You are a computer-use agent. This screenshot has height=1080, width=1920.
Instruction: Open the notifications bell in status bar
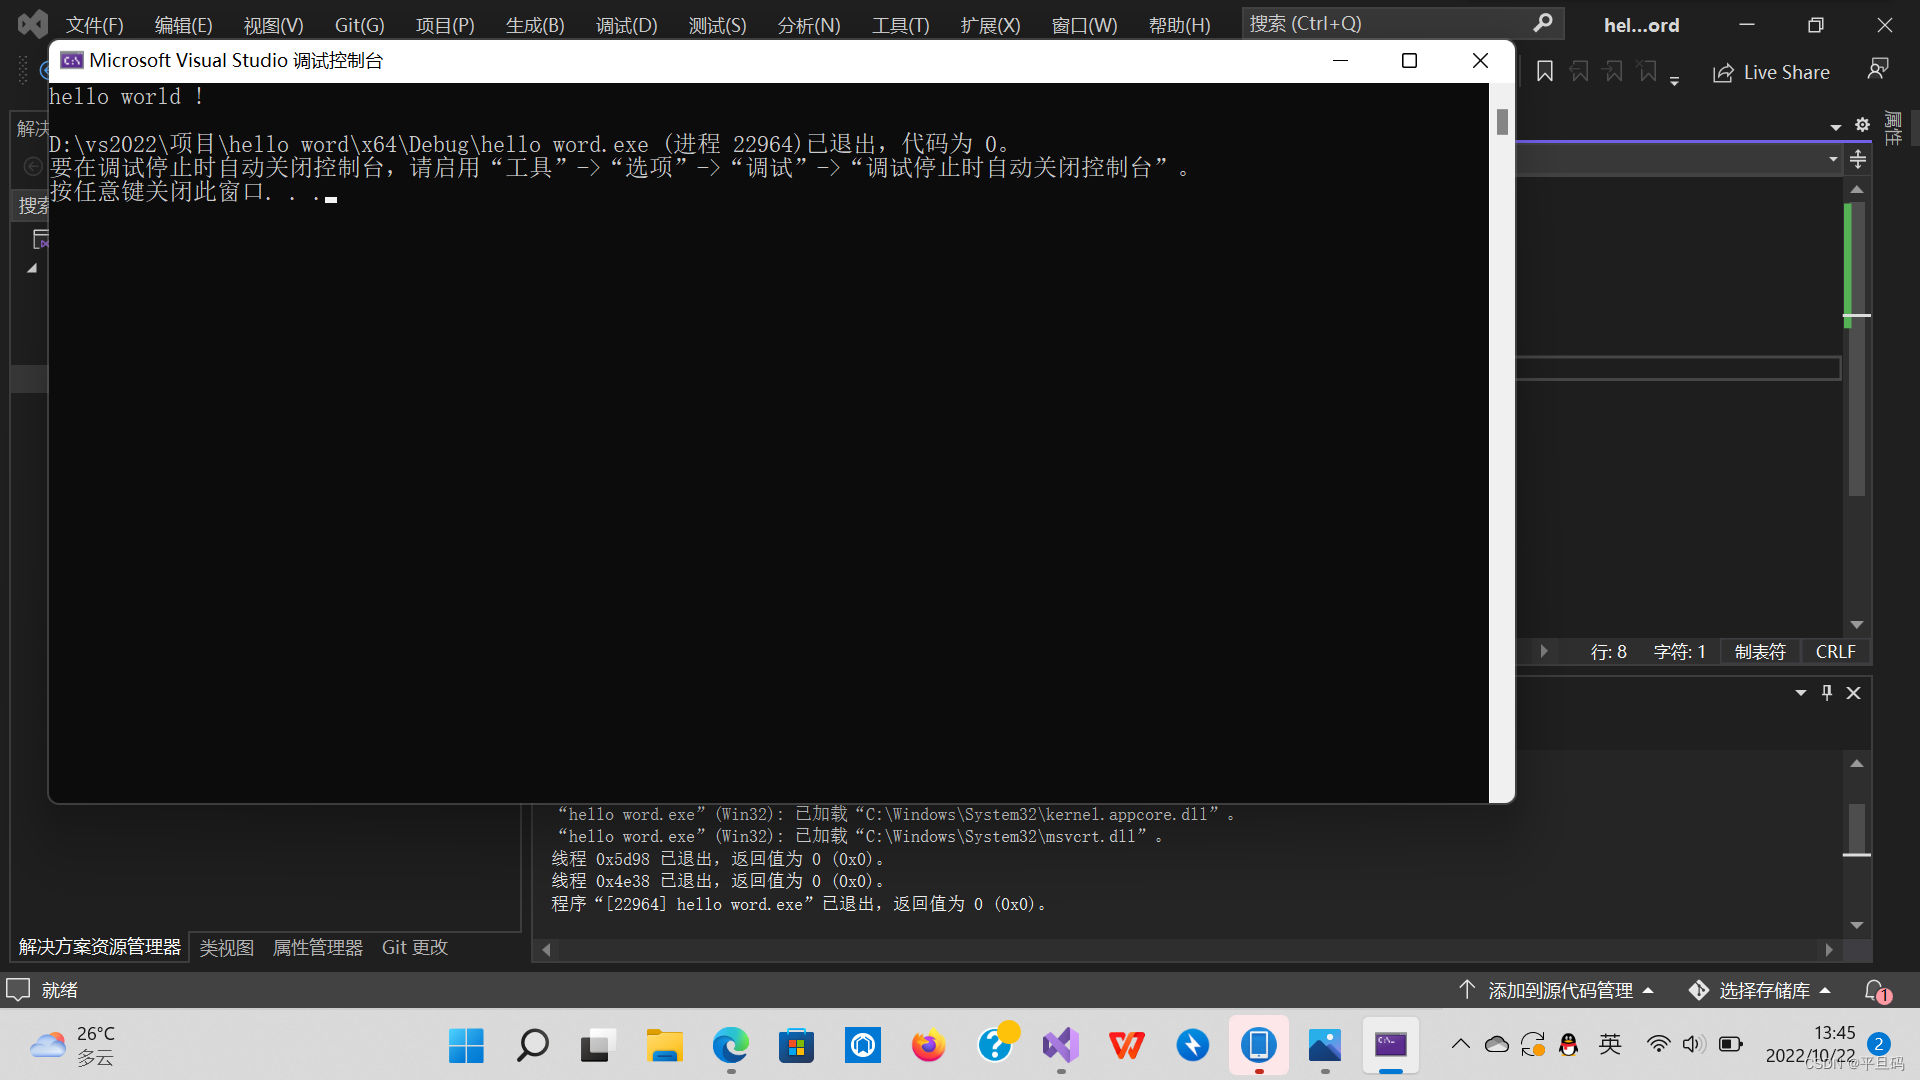(x=1875, y=990)
